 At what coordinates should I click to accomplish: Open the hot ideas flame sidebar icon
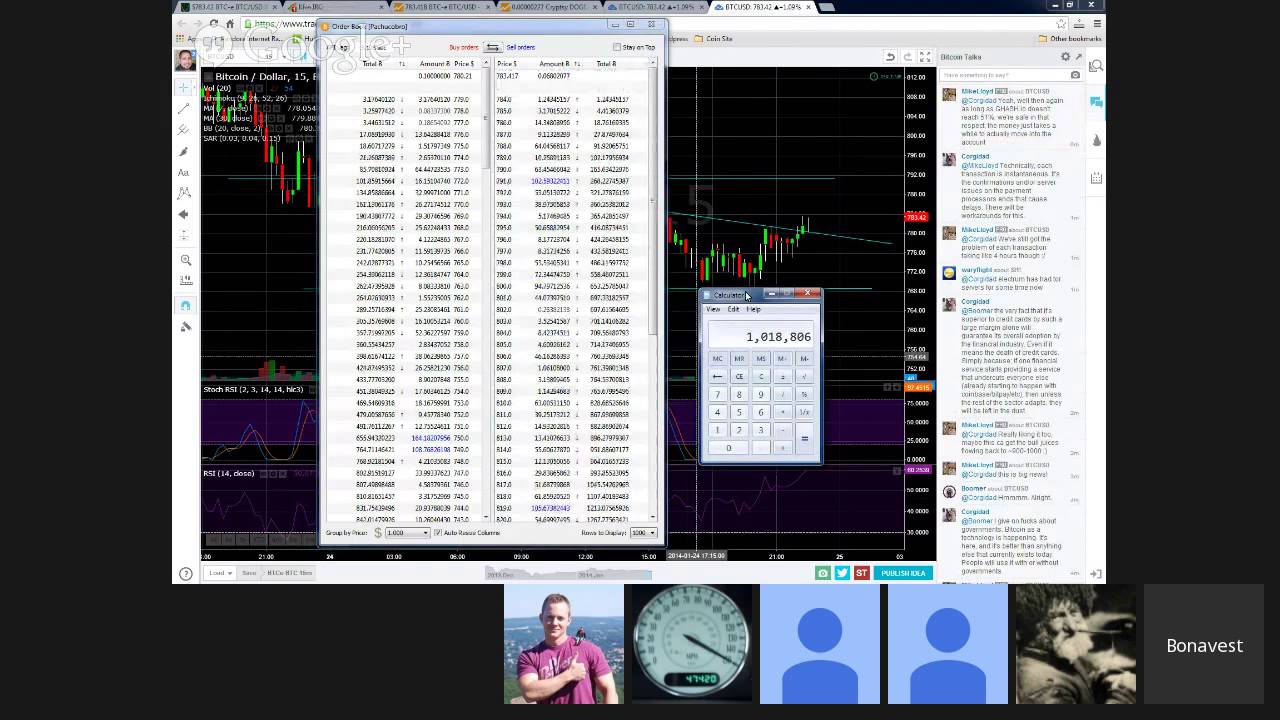point(1096,140)
